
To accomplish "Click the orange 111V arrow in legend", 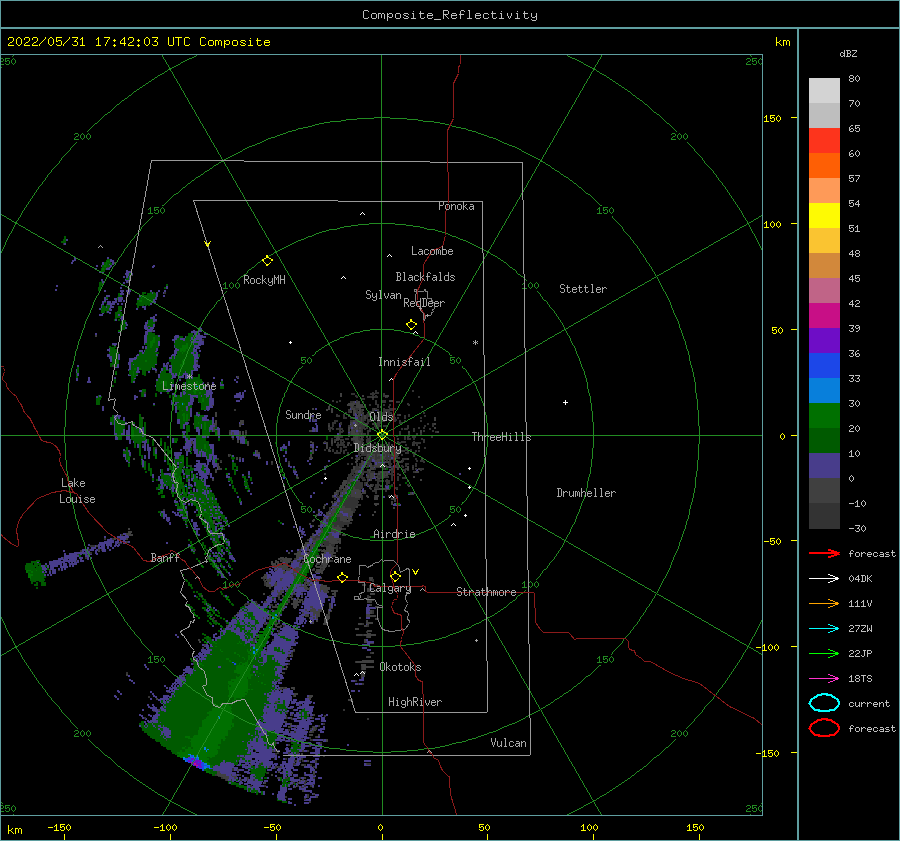I will 824,603.
